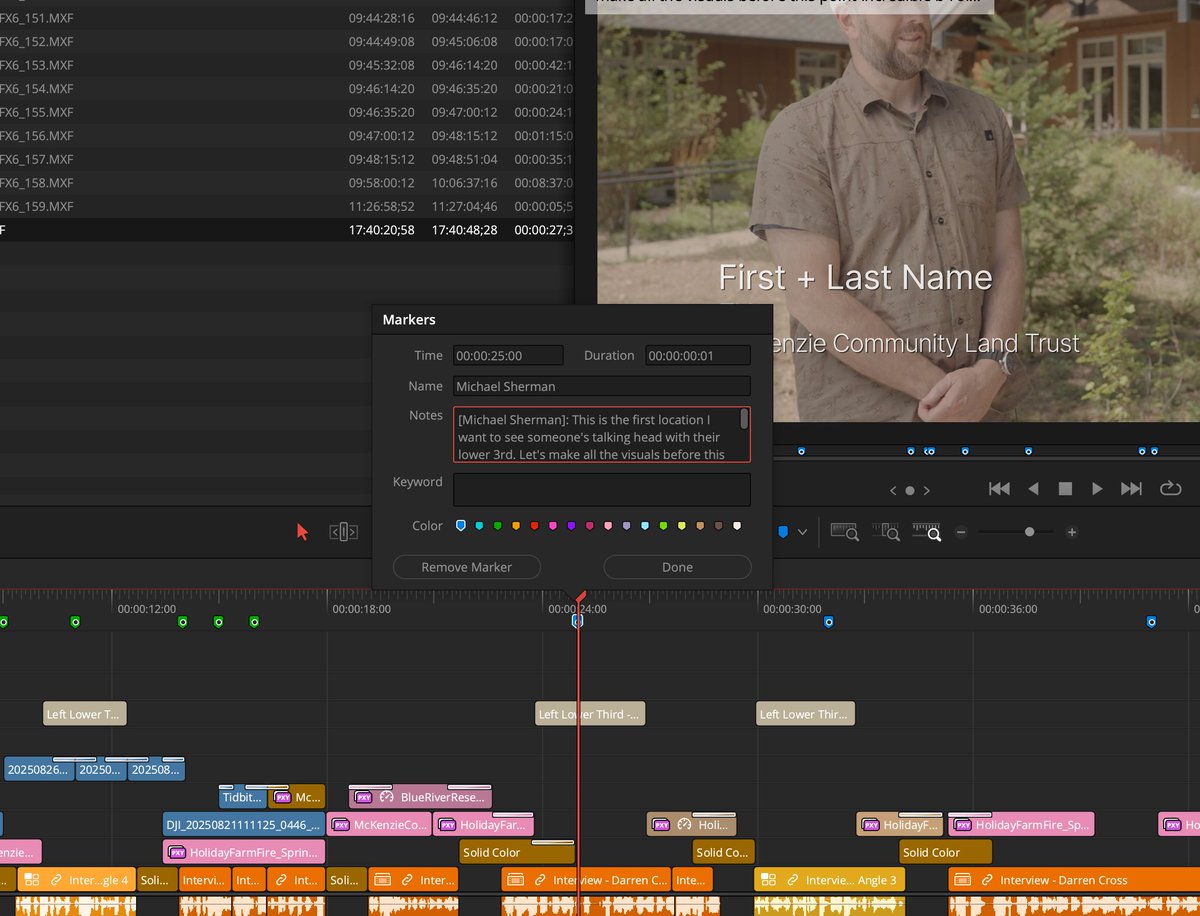Click Done in the Markers dialog
1200x916 pixels.
677,567
